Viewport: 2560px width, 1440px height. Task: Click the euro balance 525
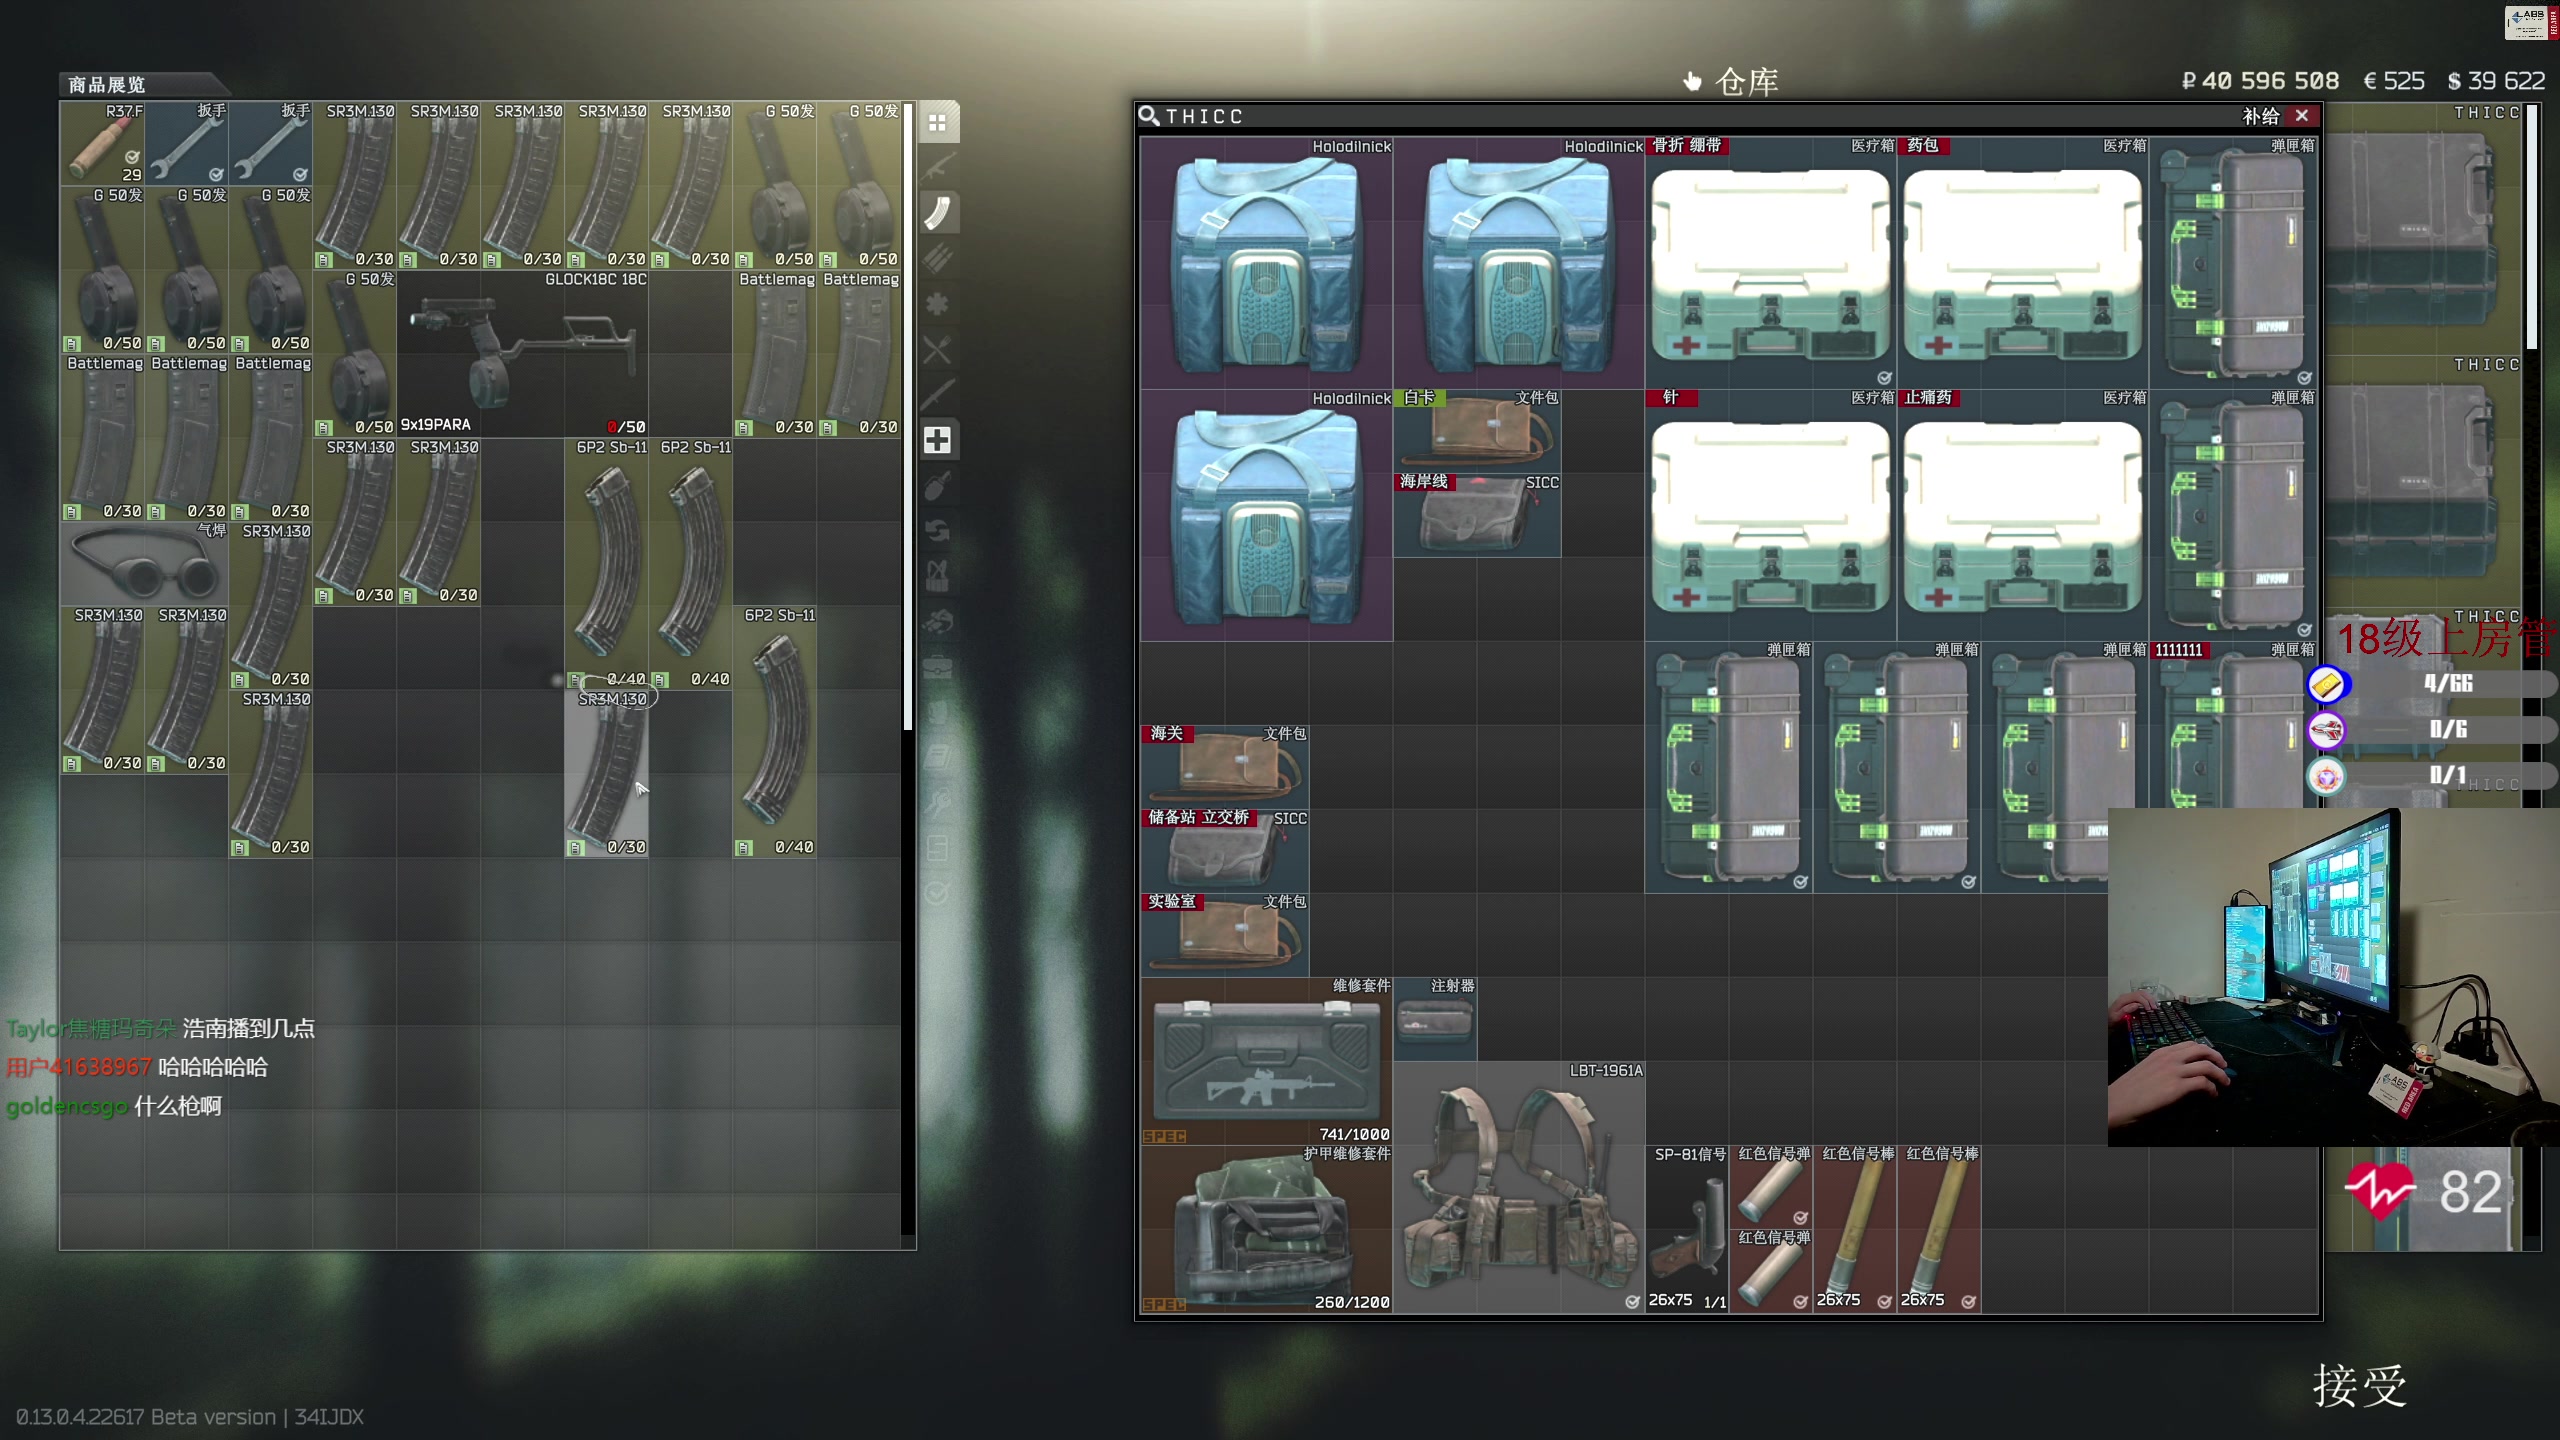pyautogui.click(x=2394, y=81)
